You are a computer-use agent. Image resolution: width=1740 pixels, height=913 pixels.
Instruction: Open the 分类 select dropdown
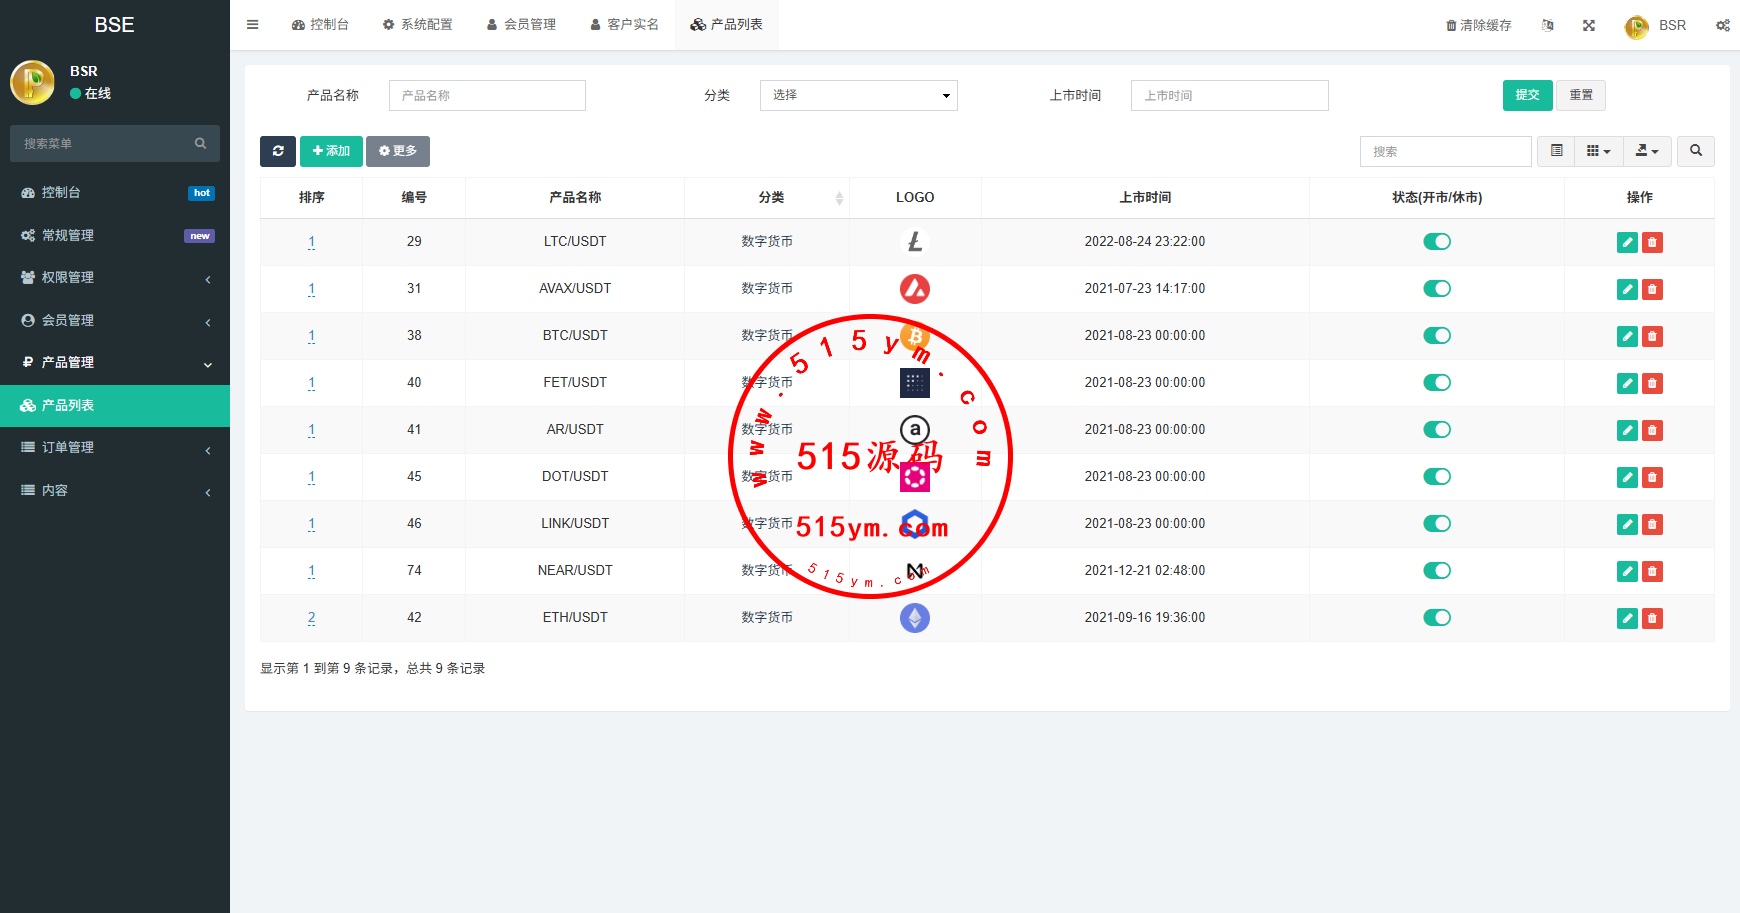[x=858, y=95]
